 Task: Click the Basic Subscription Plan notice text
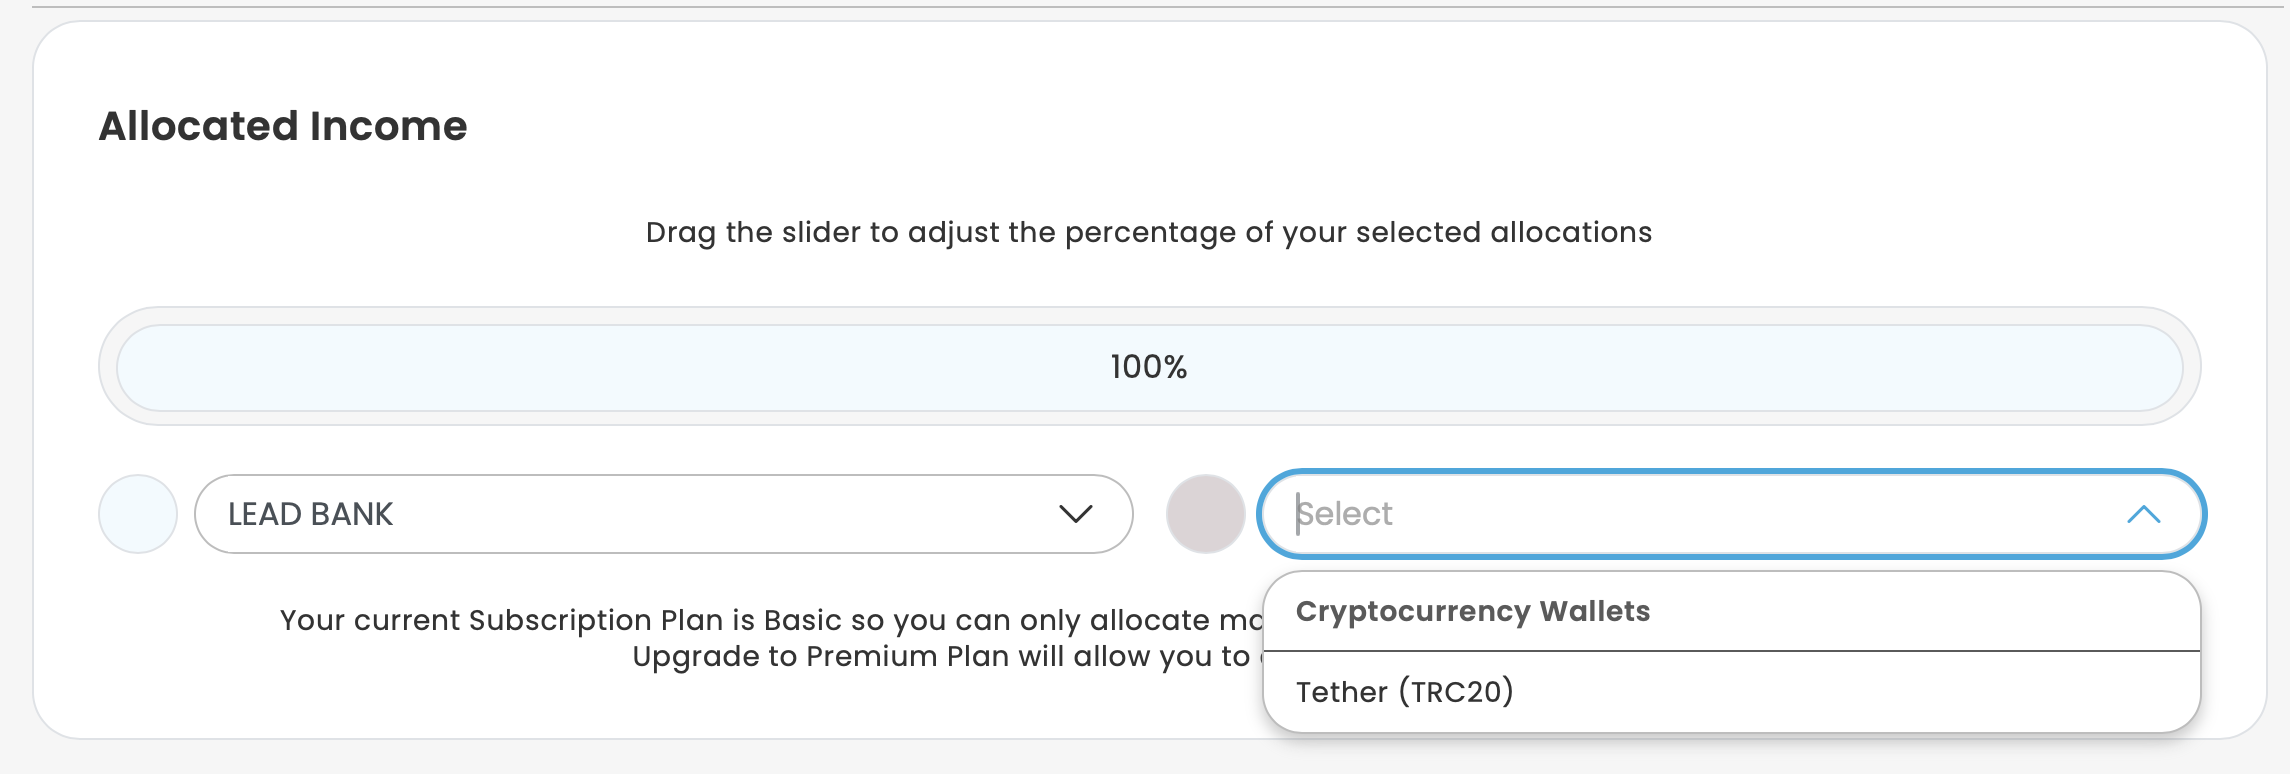(770, 620)
